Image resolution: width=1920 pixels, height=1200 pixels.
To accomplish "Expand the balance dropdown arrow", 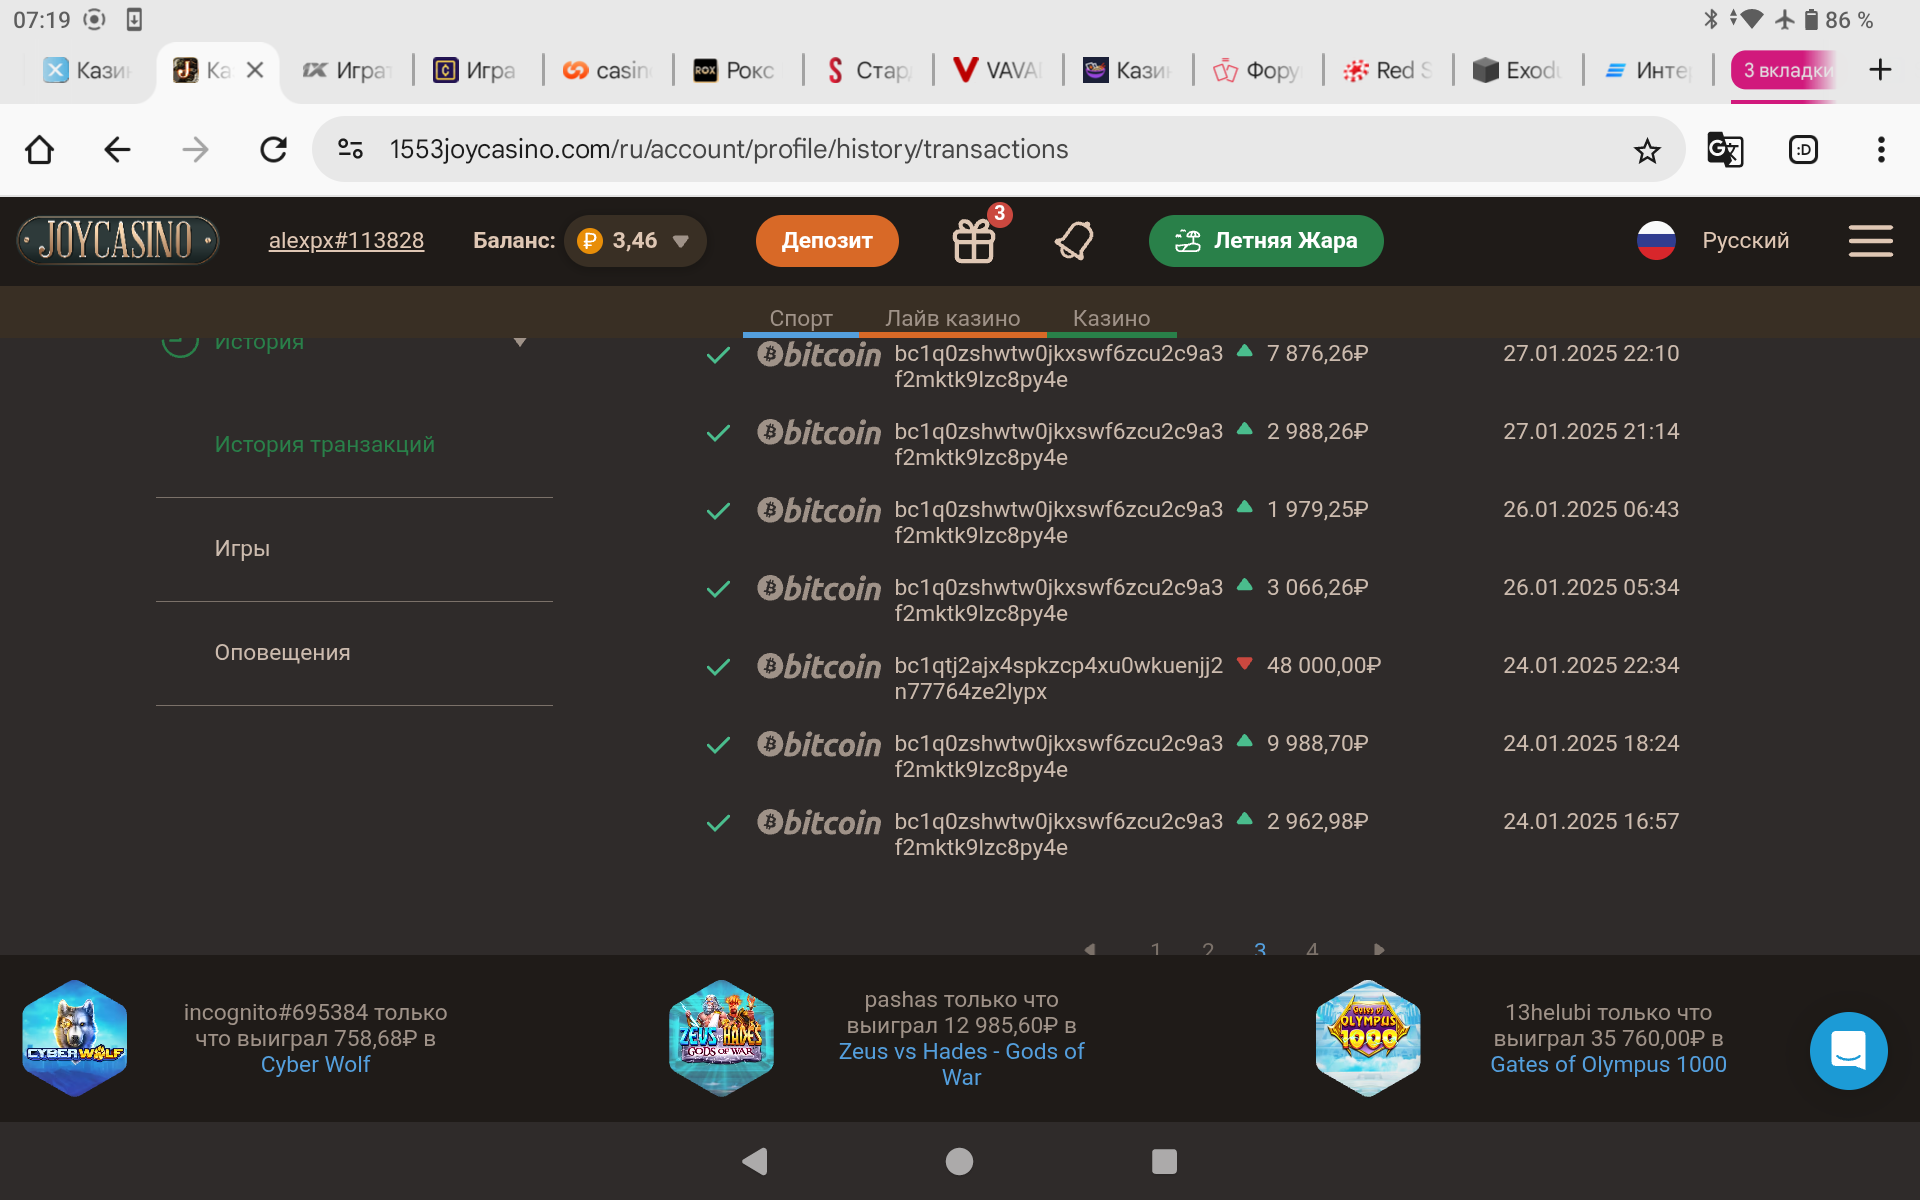I will pos(681,241).
